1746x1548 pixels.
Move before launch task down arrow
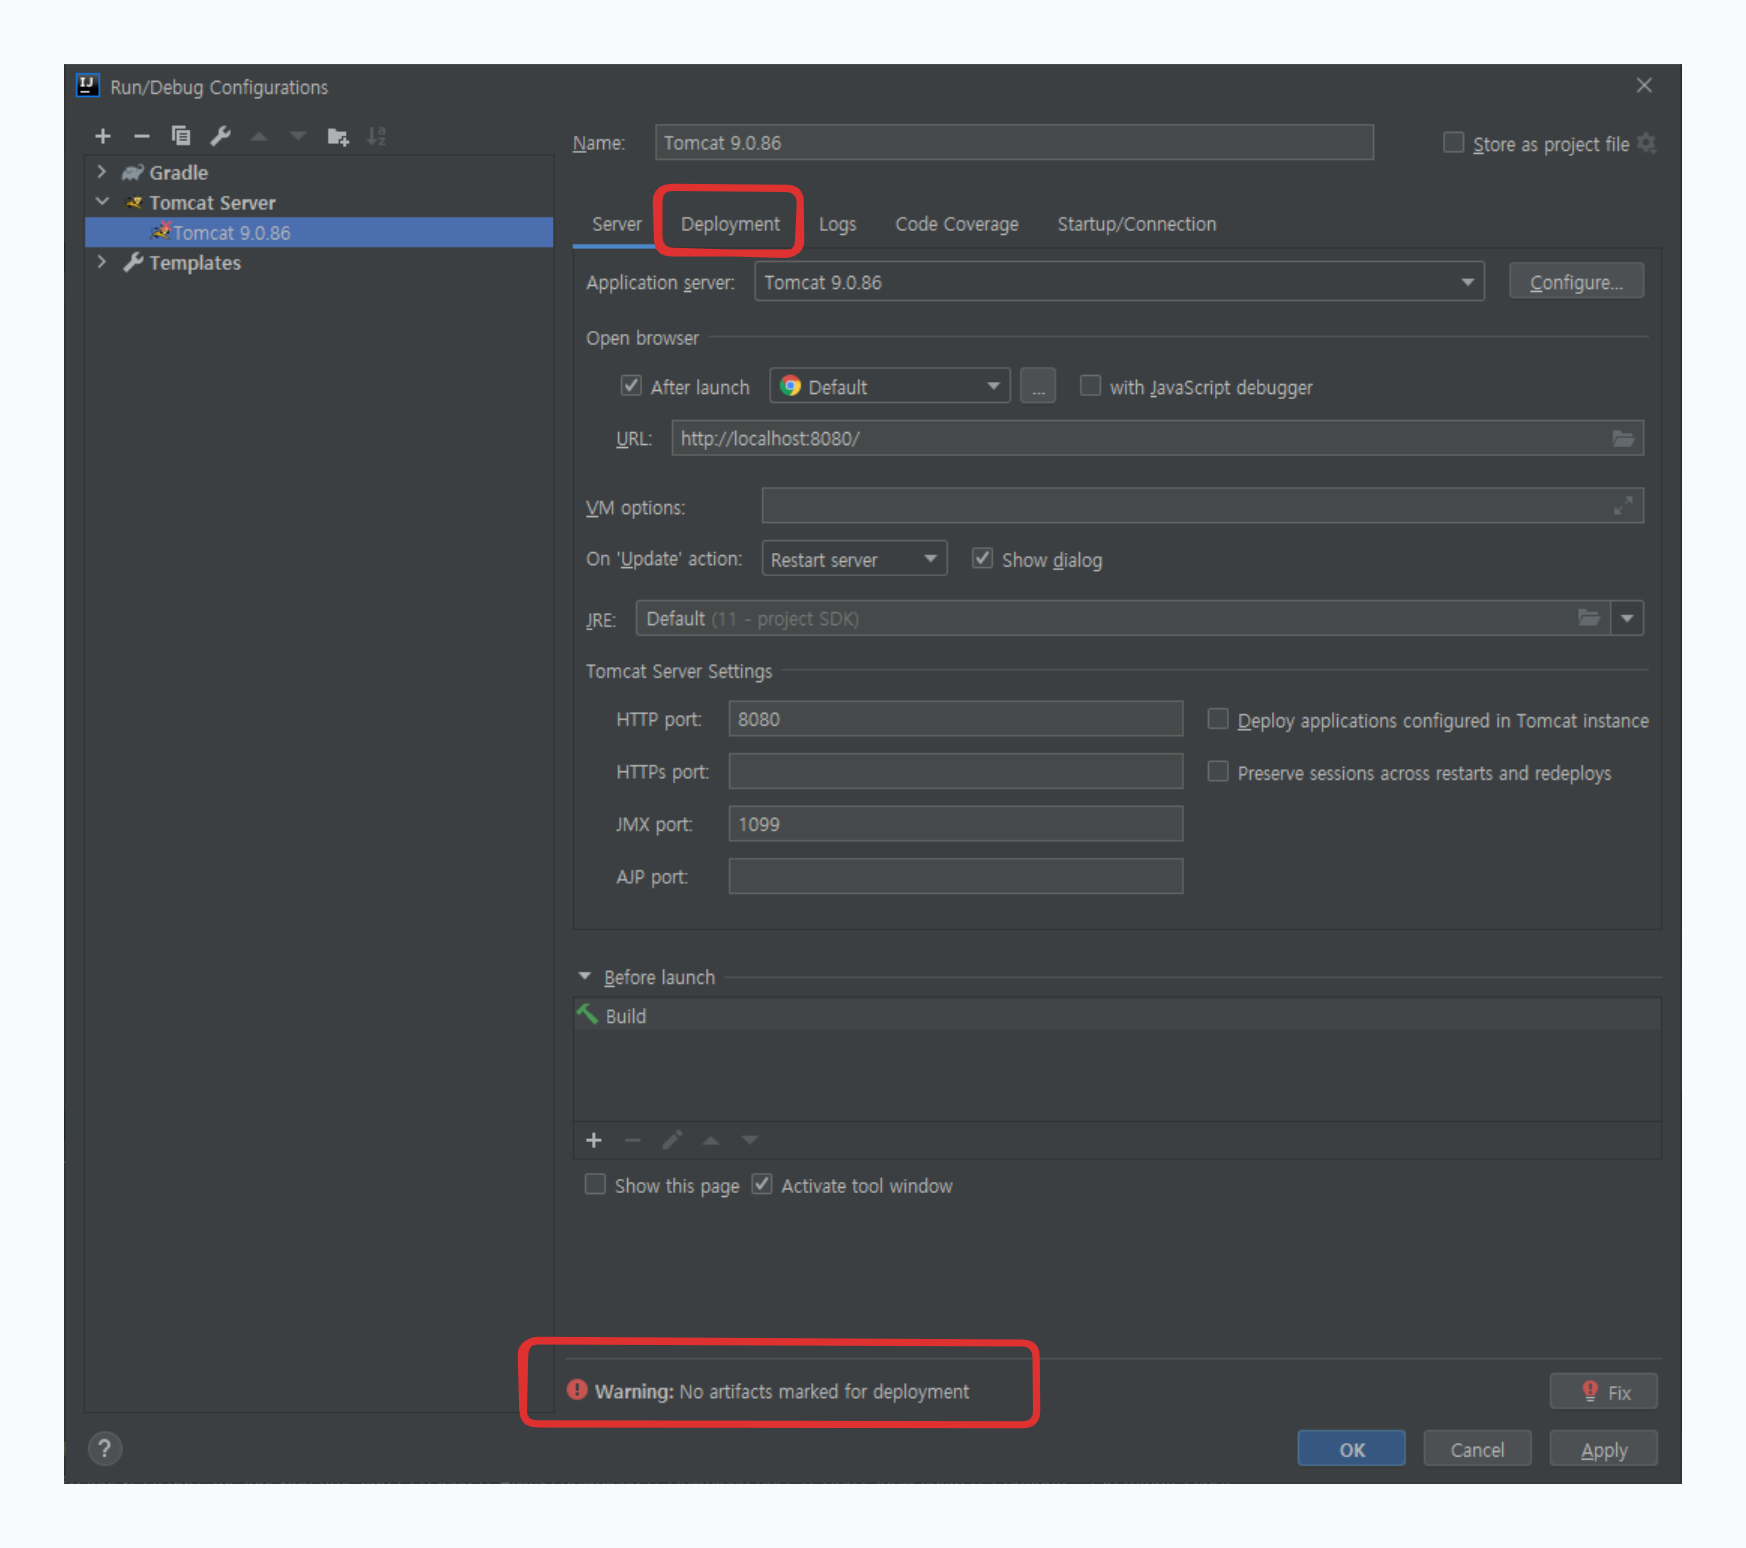point(750,1140)
